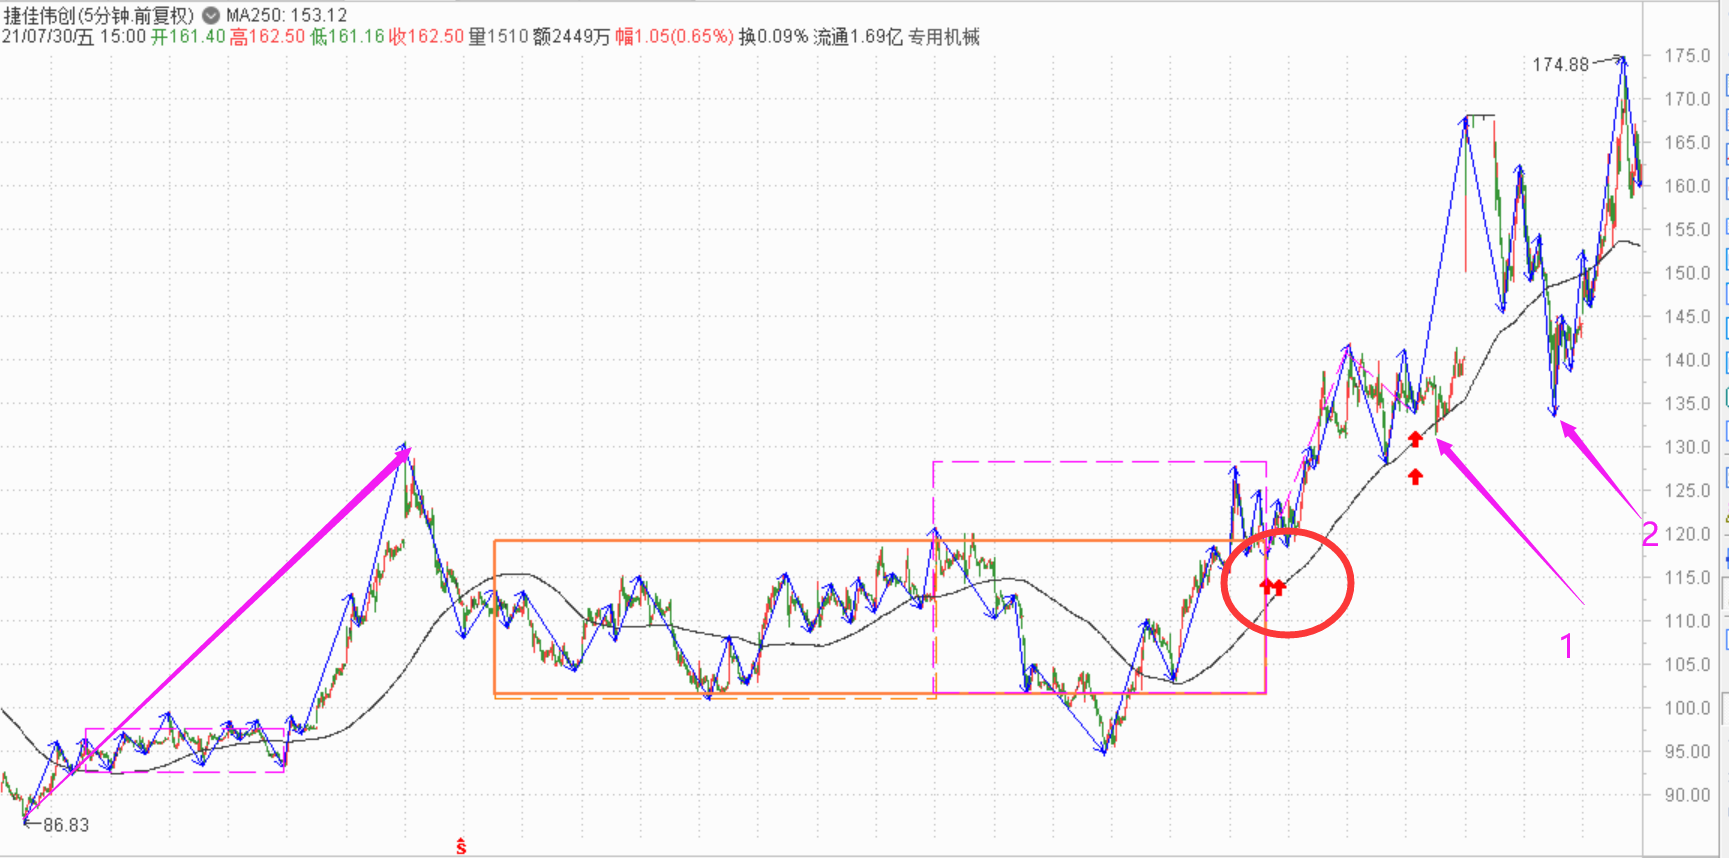Select the magenta annotation number 1

pos(1567,647)
